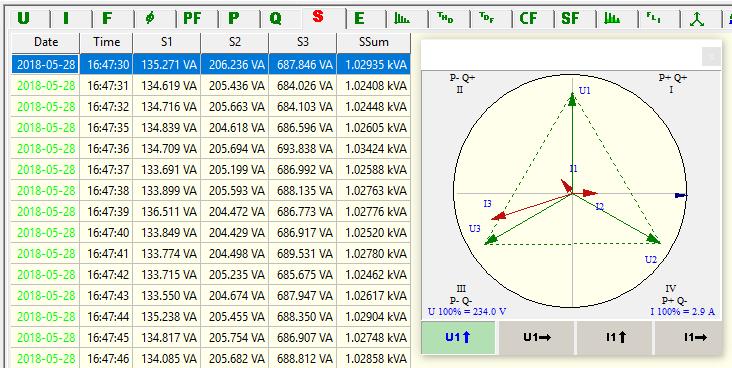
Task: Close the phasor diagram panel
Action: point(711,57)
